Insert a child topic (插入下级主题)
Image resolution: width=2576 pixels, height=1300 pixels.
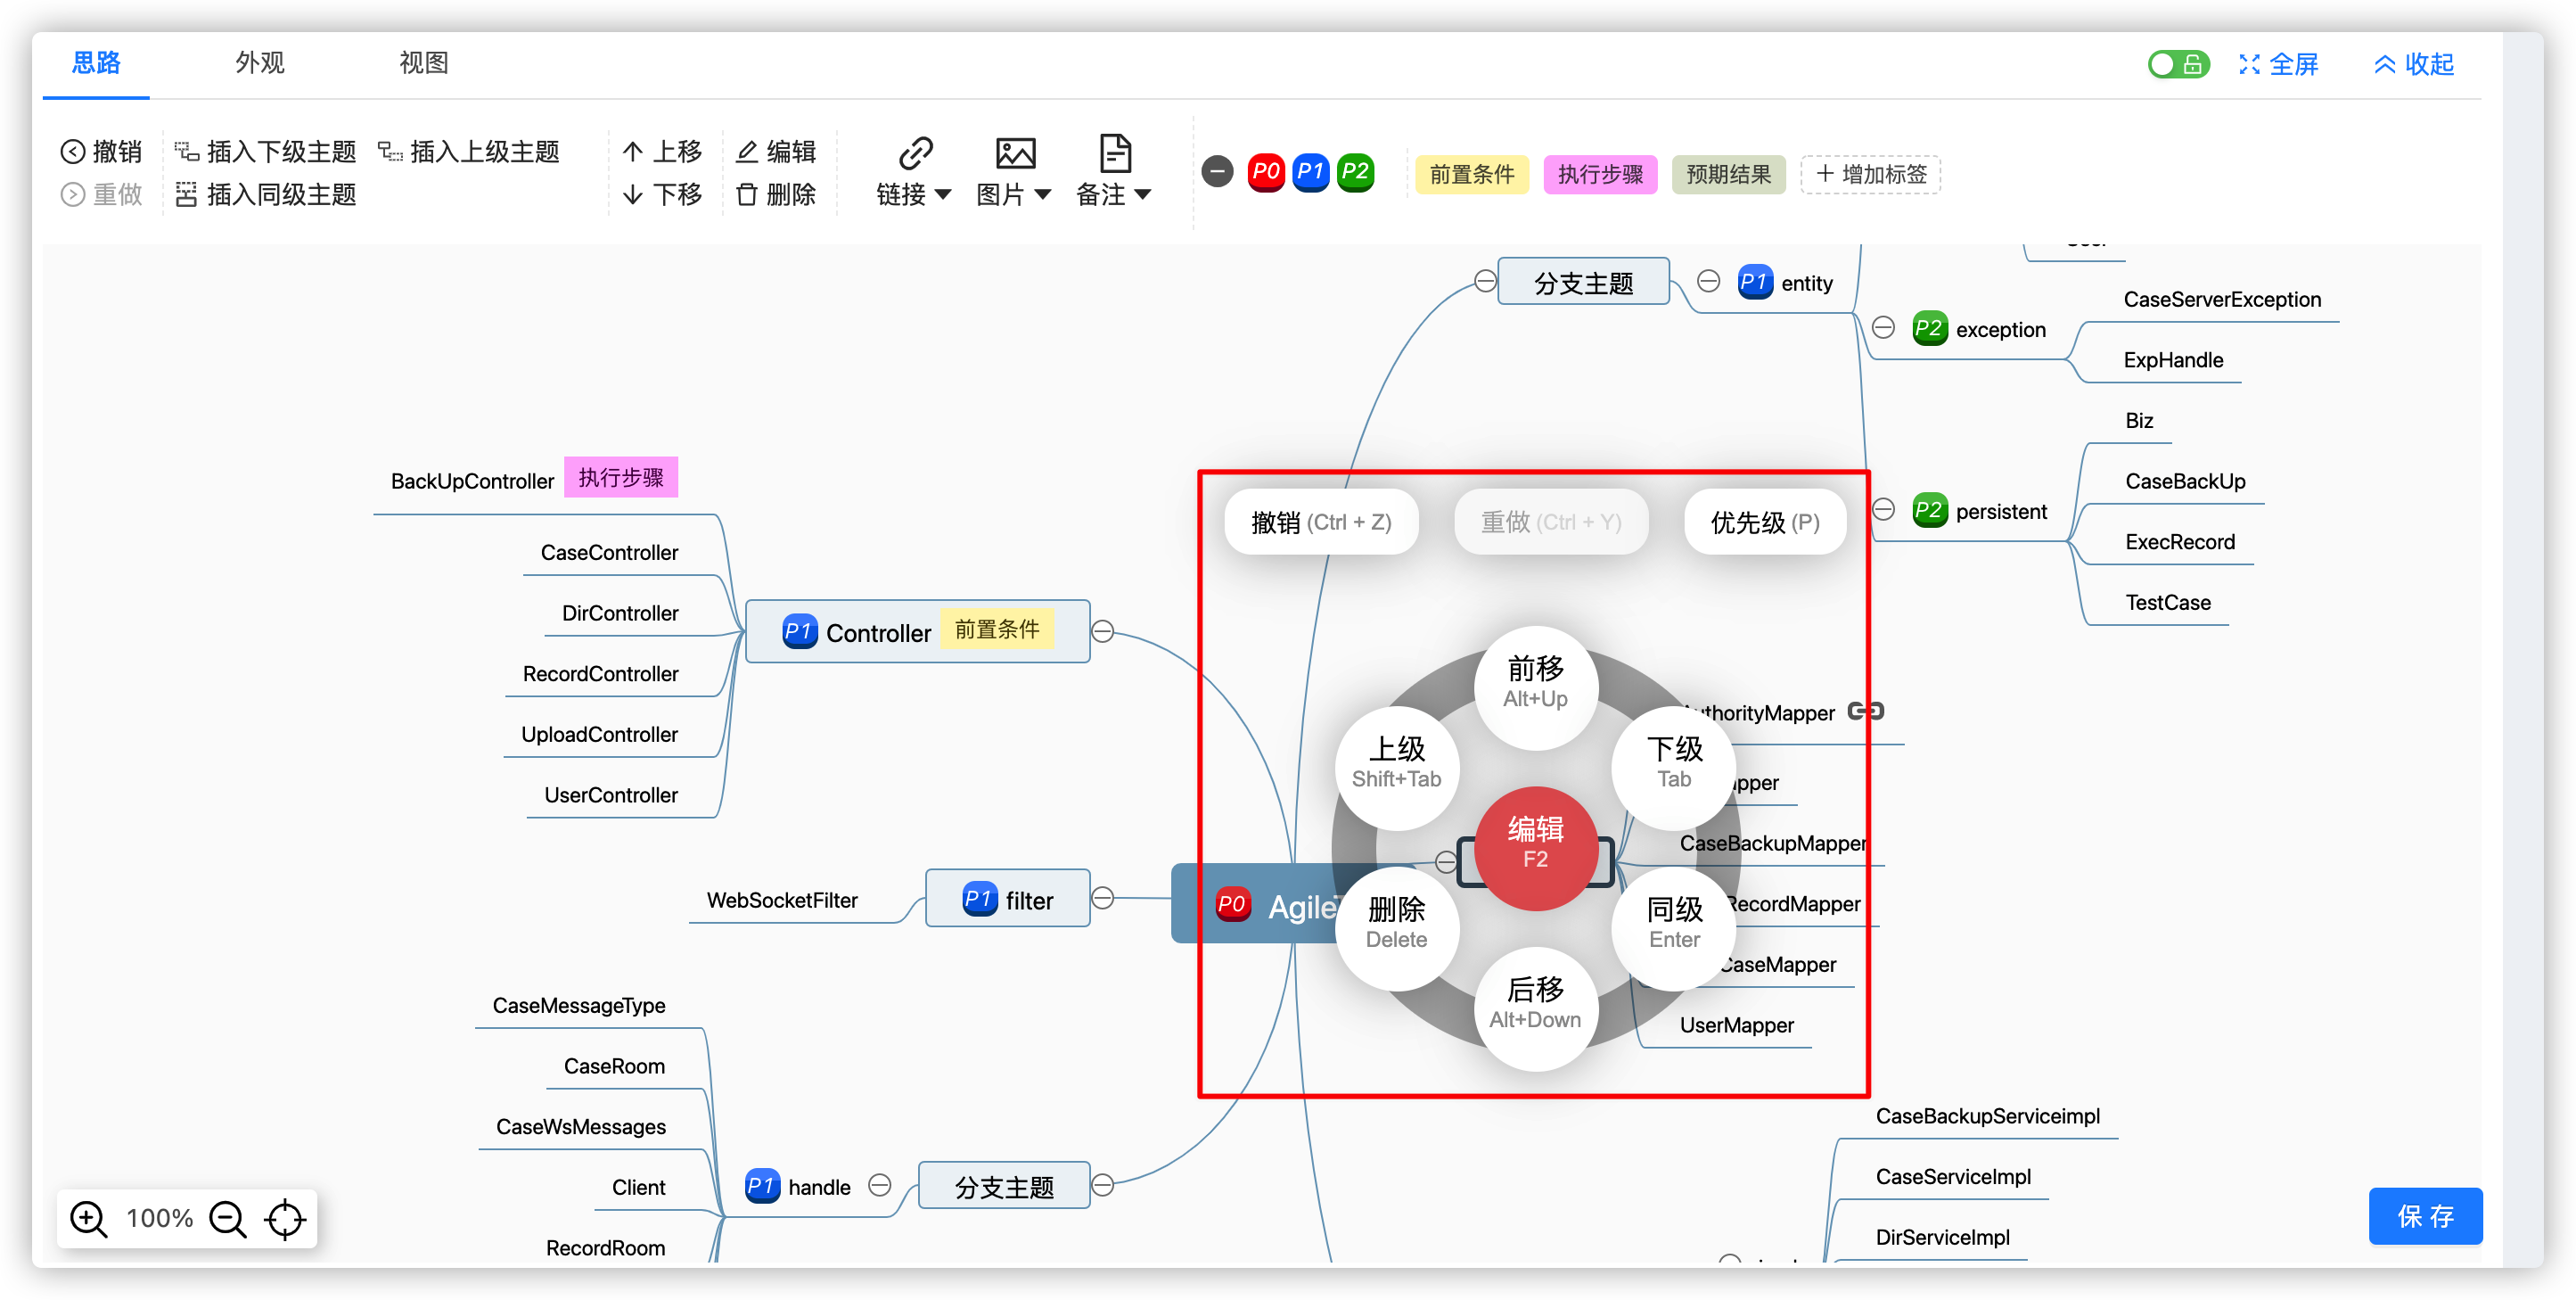[265, 152]
